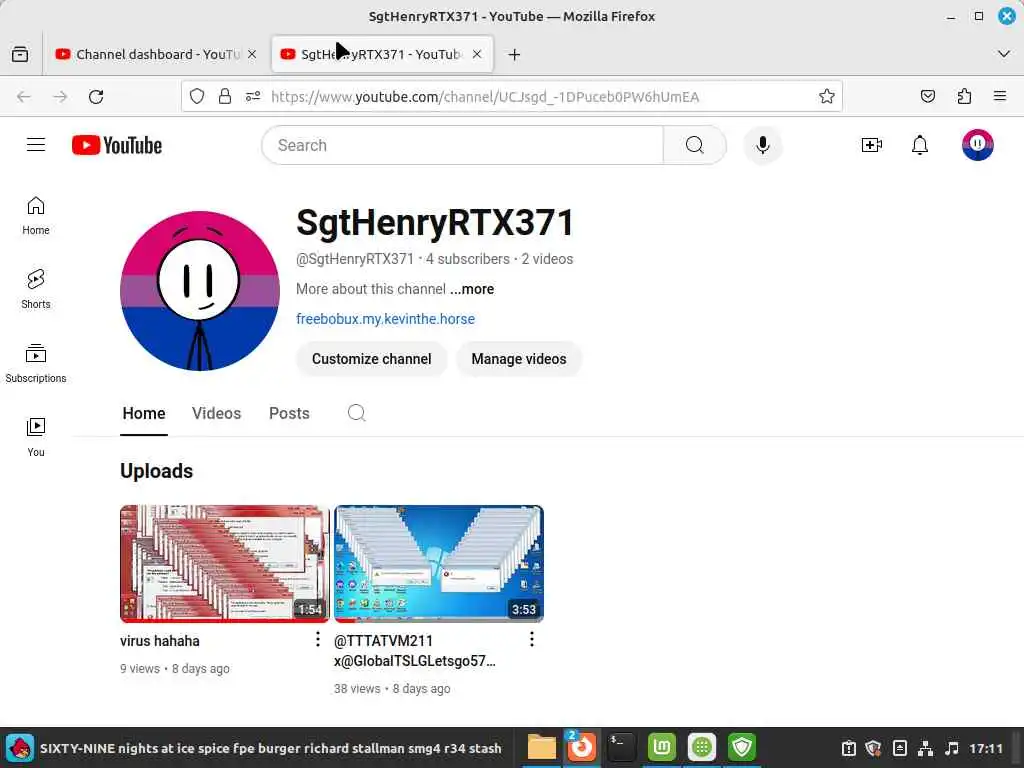
Task: Click the search magnifier button
Action: [695, 145]
